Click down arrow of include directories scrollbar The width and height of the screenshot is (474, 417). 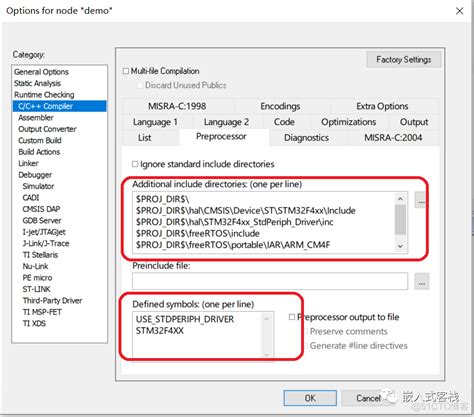click(x=400, y=246)
